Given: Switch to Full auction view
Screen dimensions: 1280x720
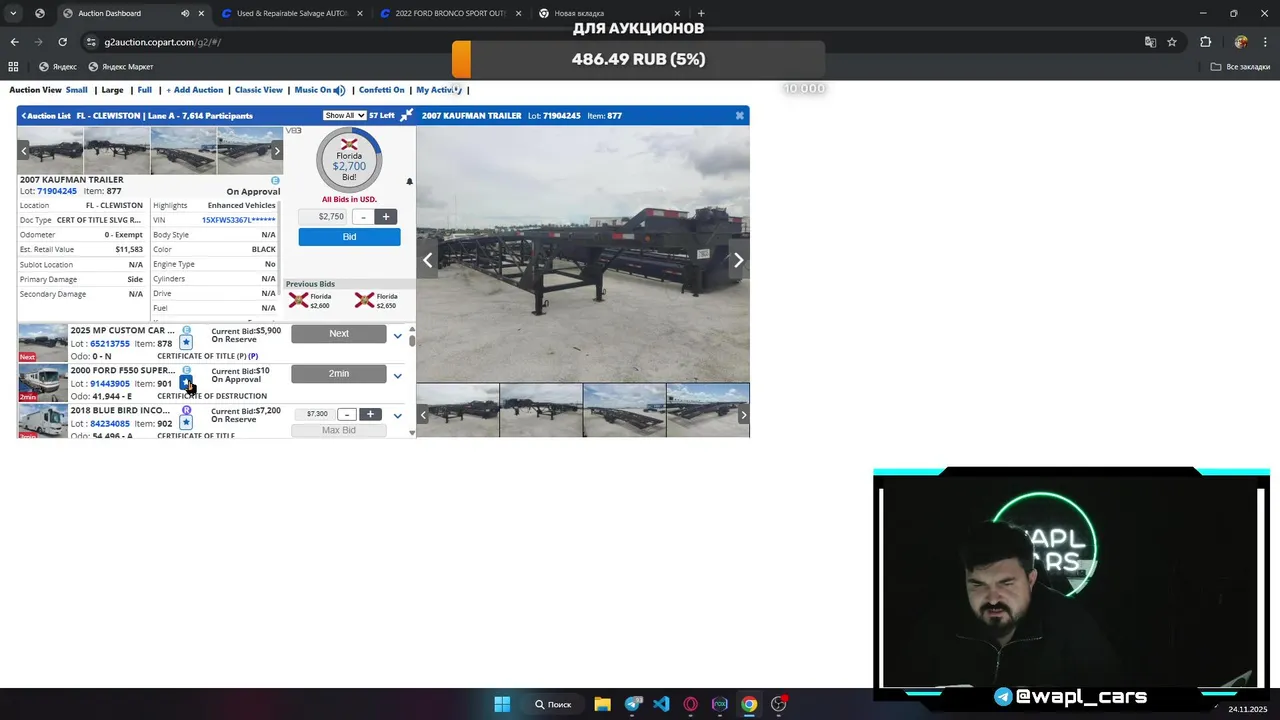Looking at the screenshot, I should tap(145, 90).
